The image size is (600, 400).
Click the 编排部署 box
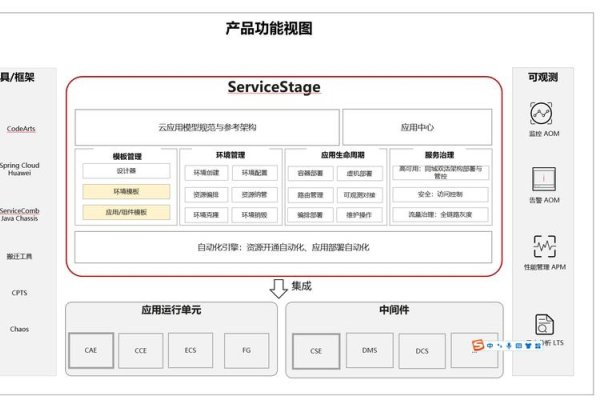click(x=310, y=215)
